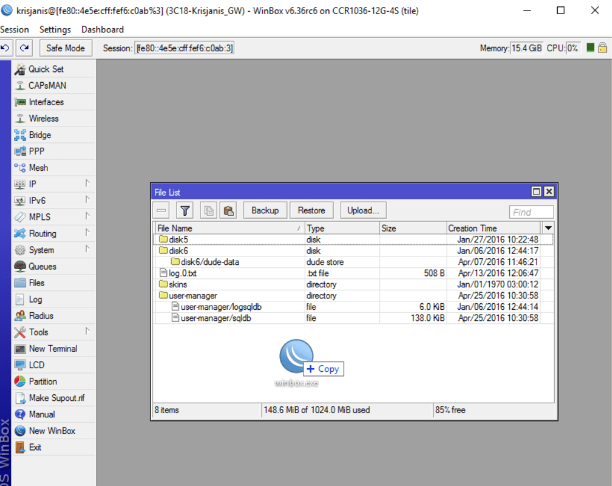
Task: Open the Partition section
Action: 53,381
